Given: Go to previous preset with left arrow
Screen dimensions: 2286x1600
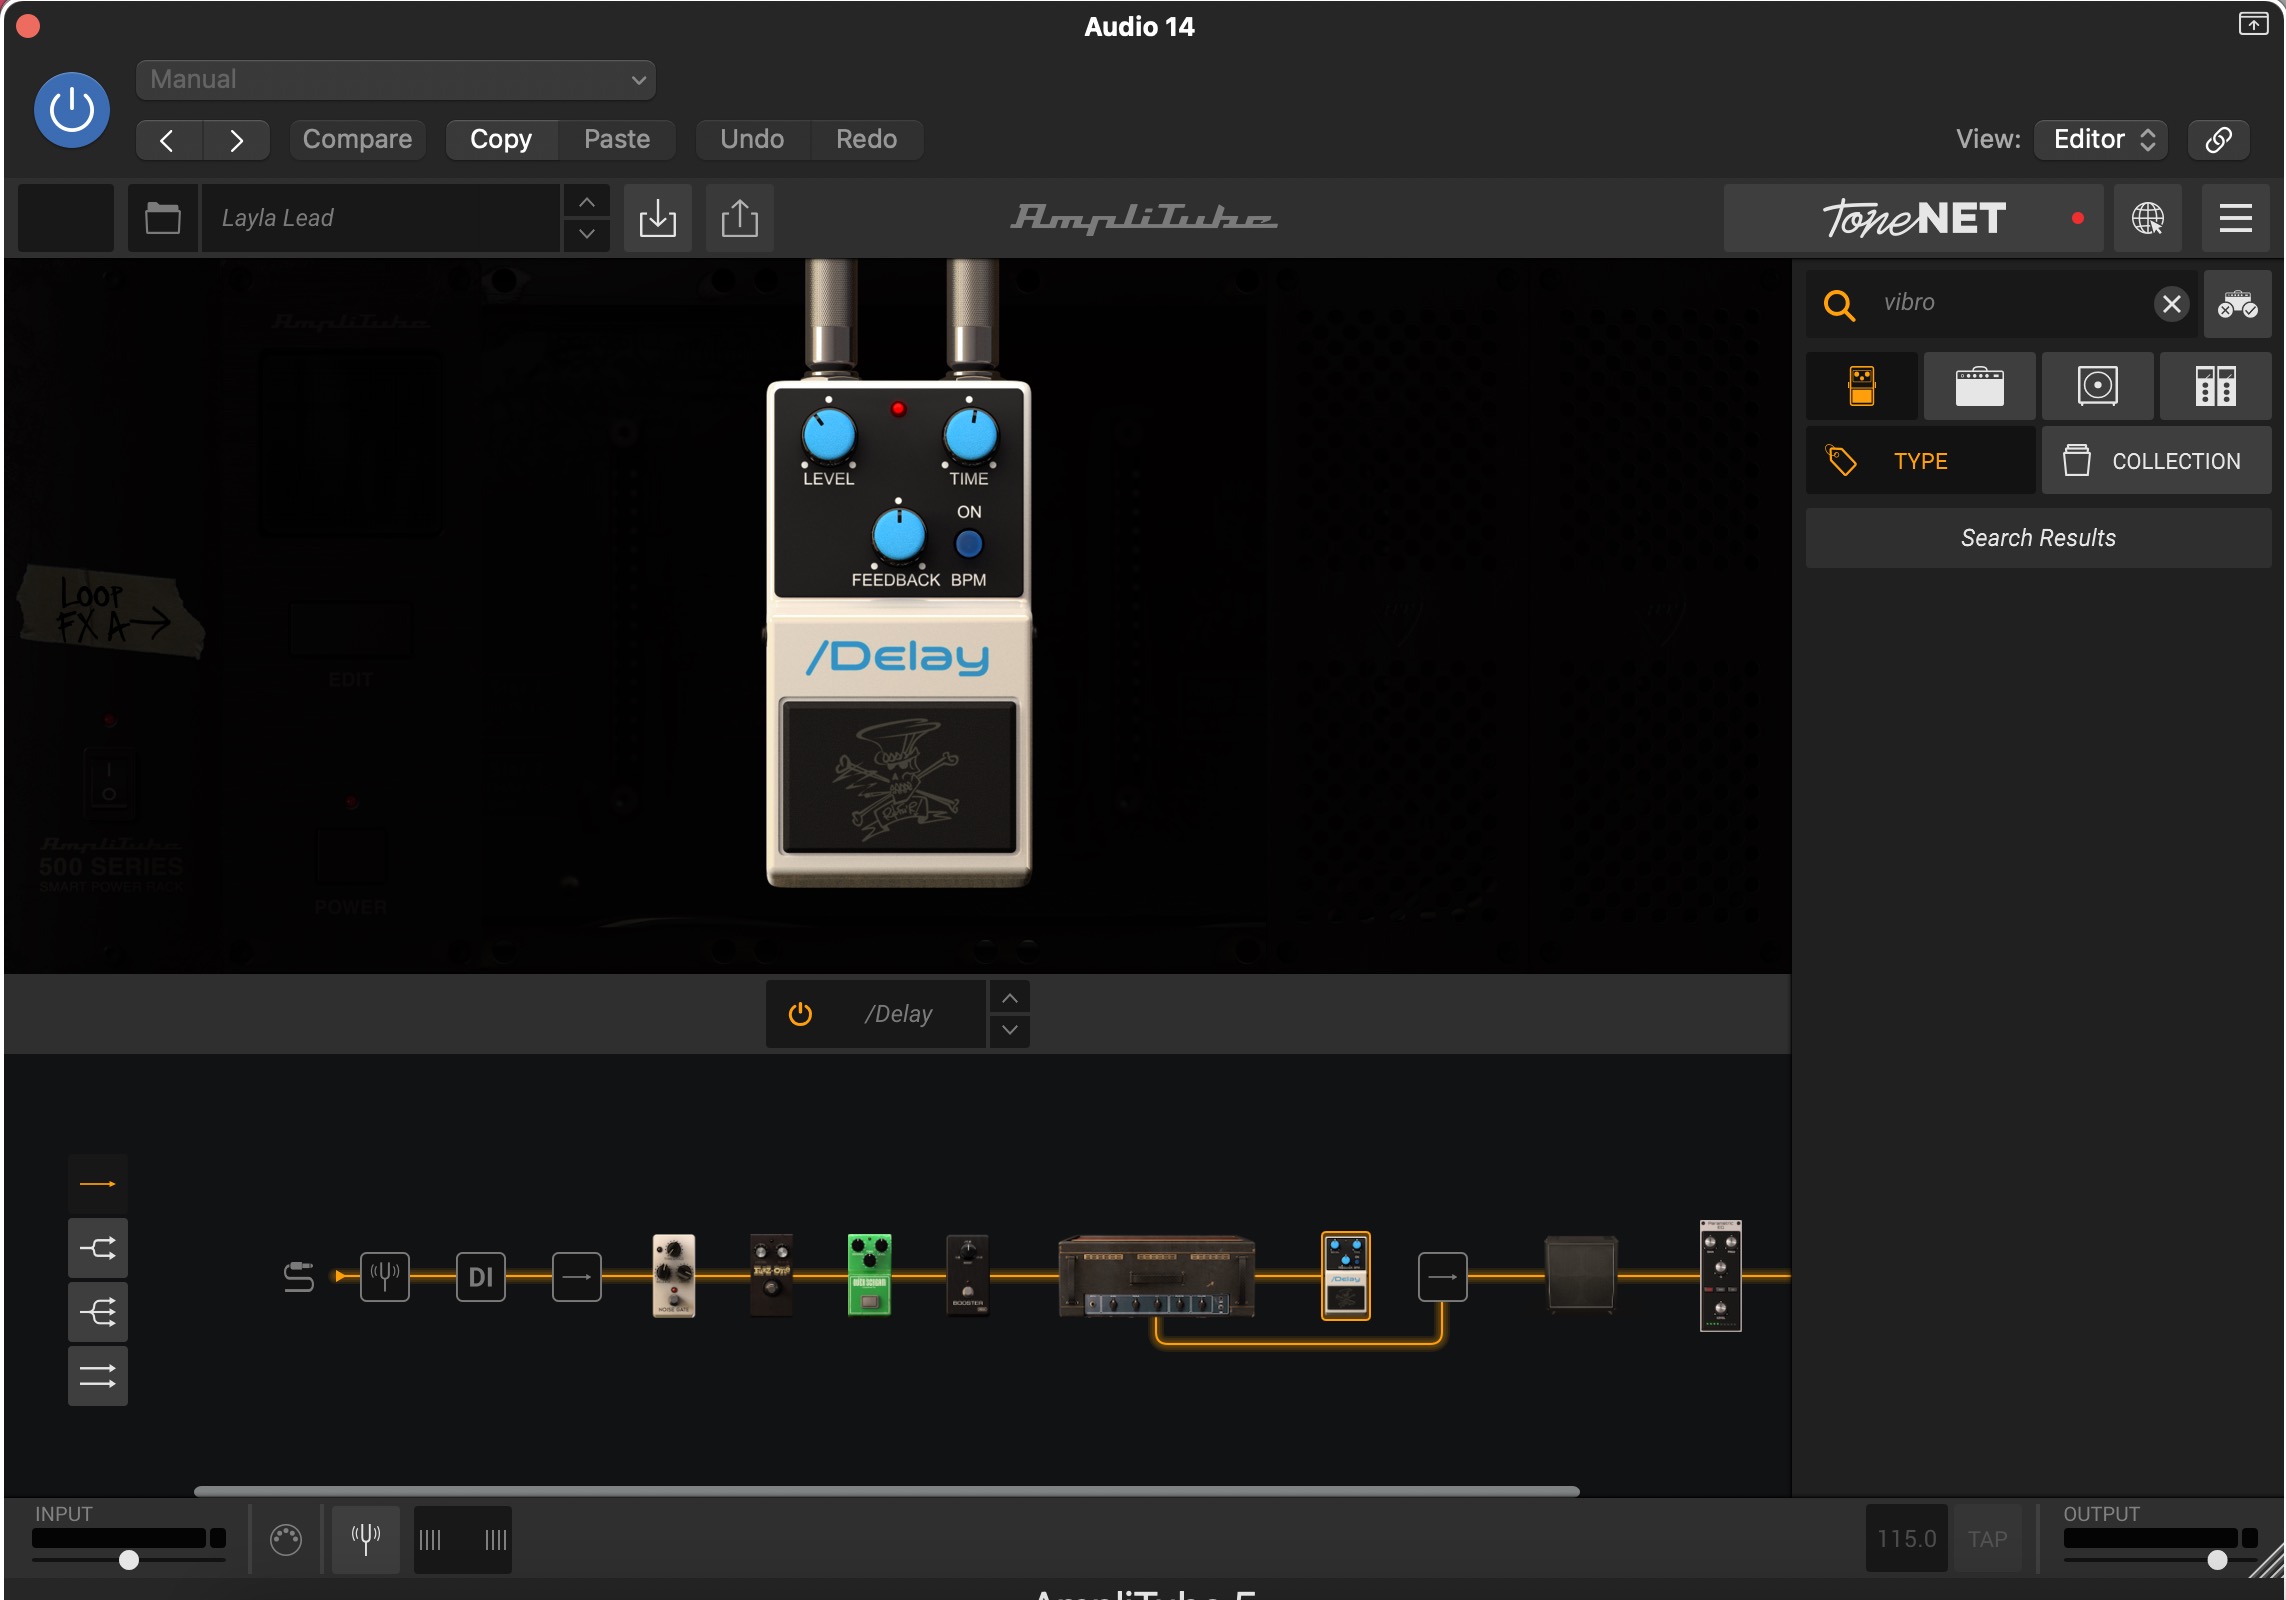Looking at the screenshot, I should coord(168,140).
